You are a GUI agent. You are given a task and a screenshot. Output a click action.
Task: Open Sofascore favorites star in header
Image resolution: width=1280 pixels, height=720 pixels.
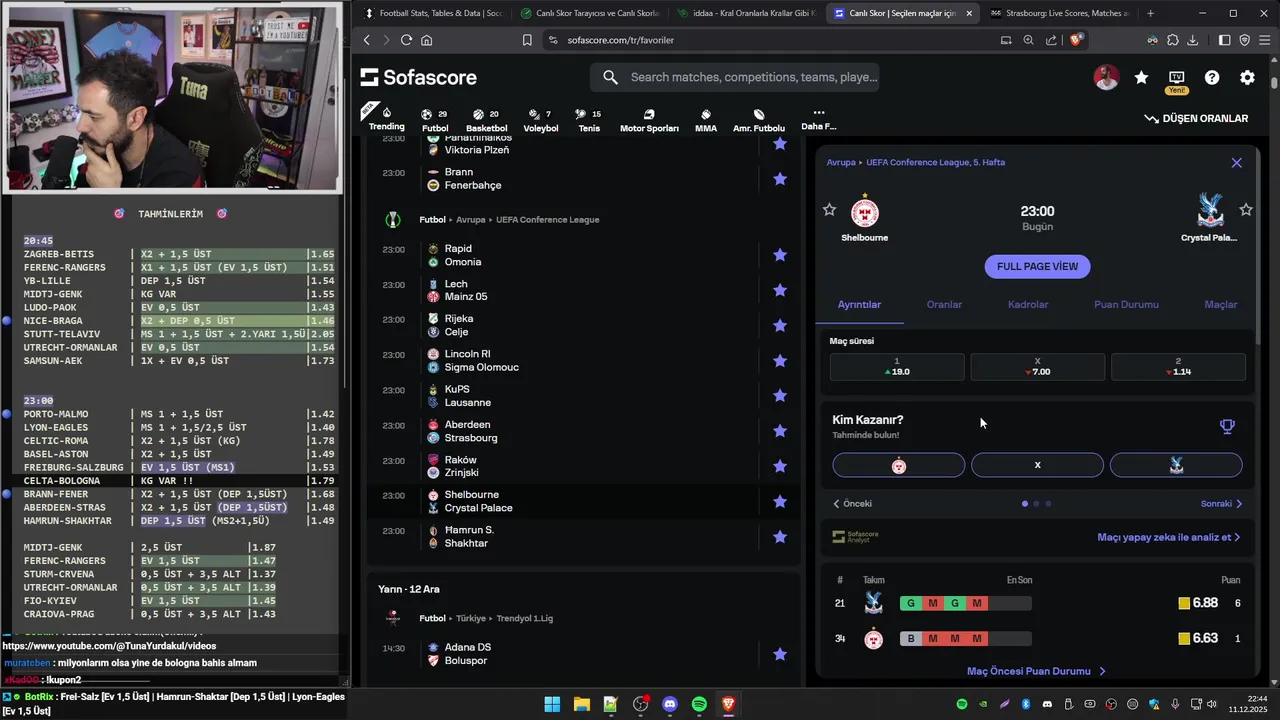pos(1141,78)
